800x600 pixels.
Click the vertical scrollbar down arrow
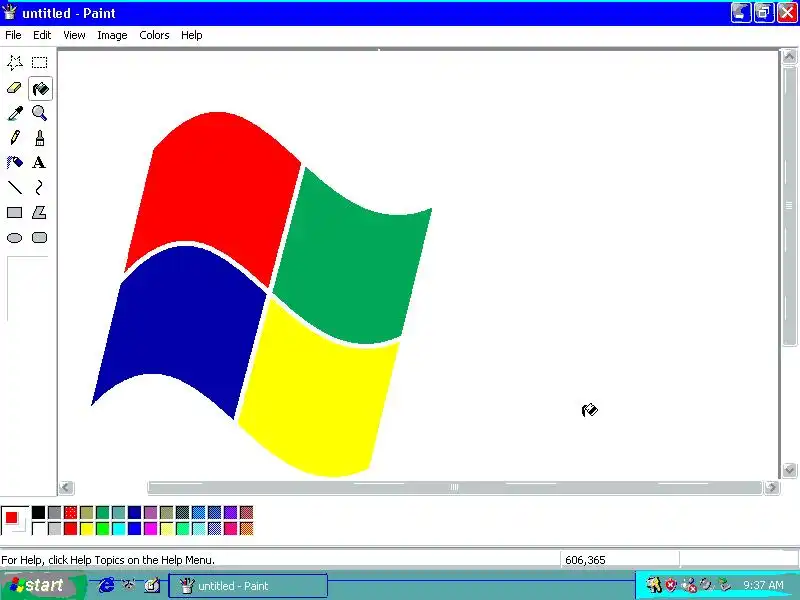(x=789, y=470)
